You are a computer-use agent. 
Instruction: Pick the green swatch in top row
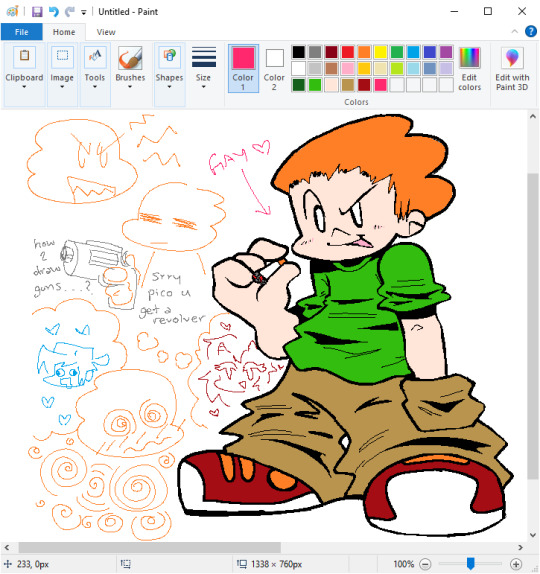click(x=397, y=52)
